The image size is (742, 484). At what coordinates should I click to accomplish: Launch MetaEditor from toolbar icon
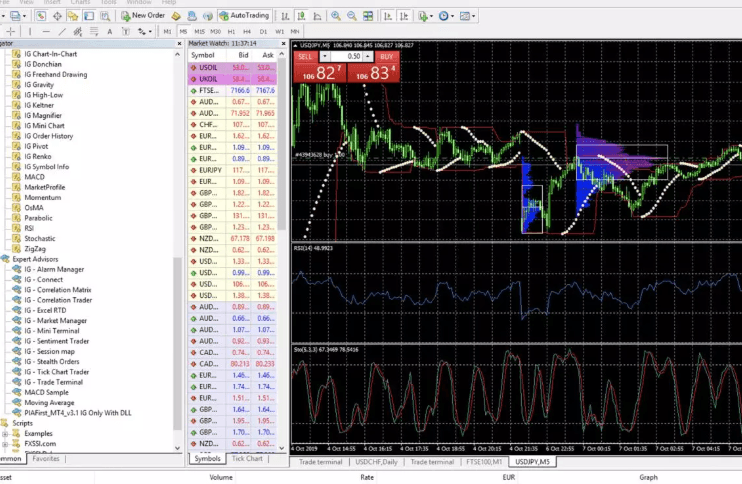pos(176,16)
